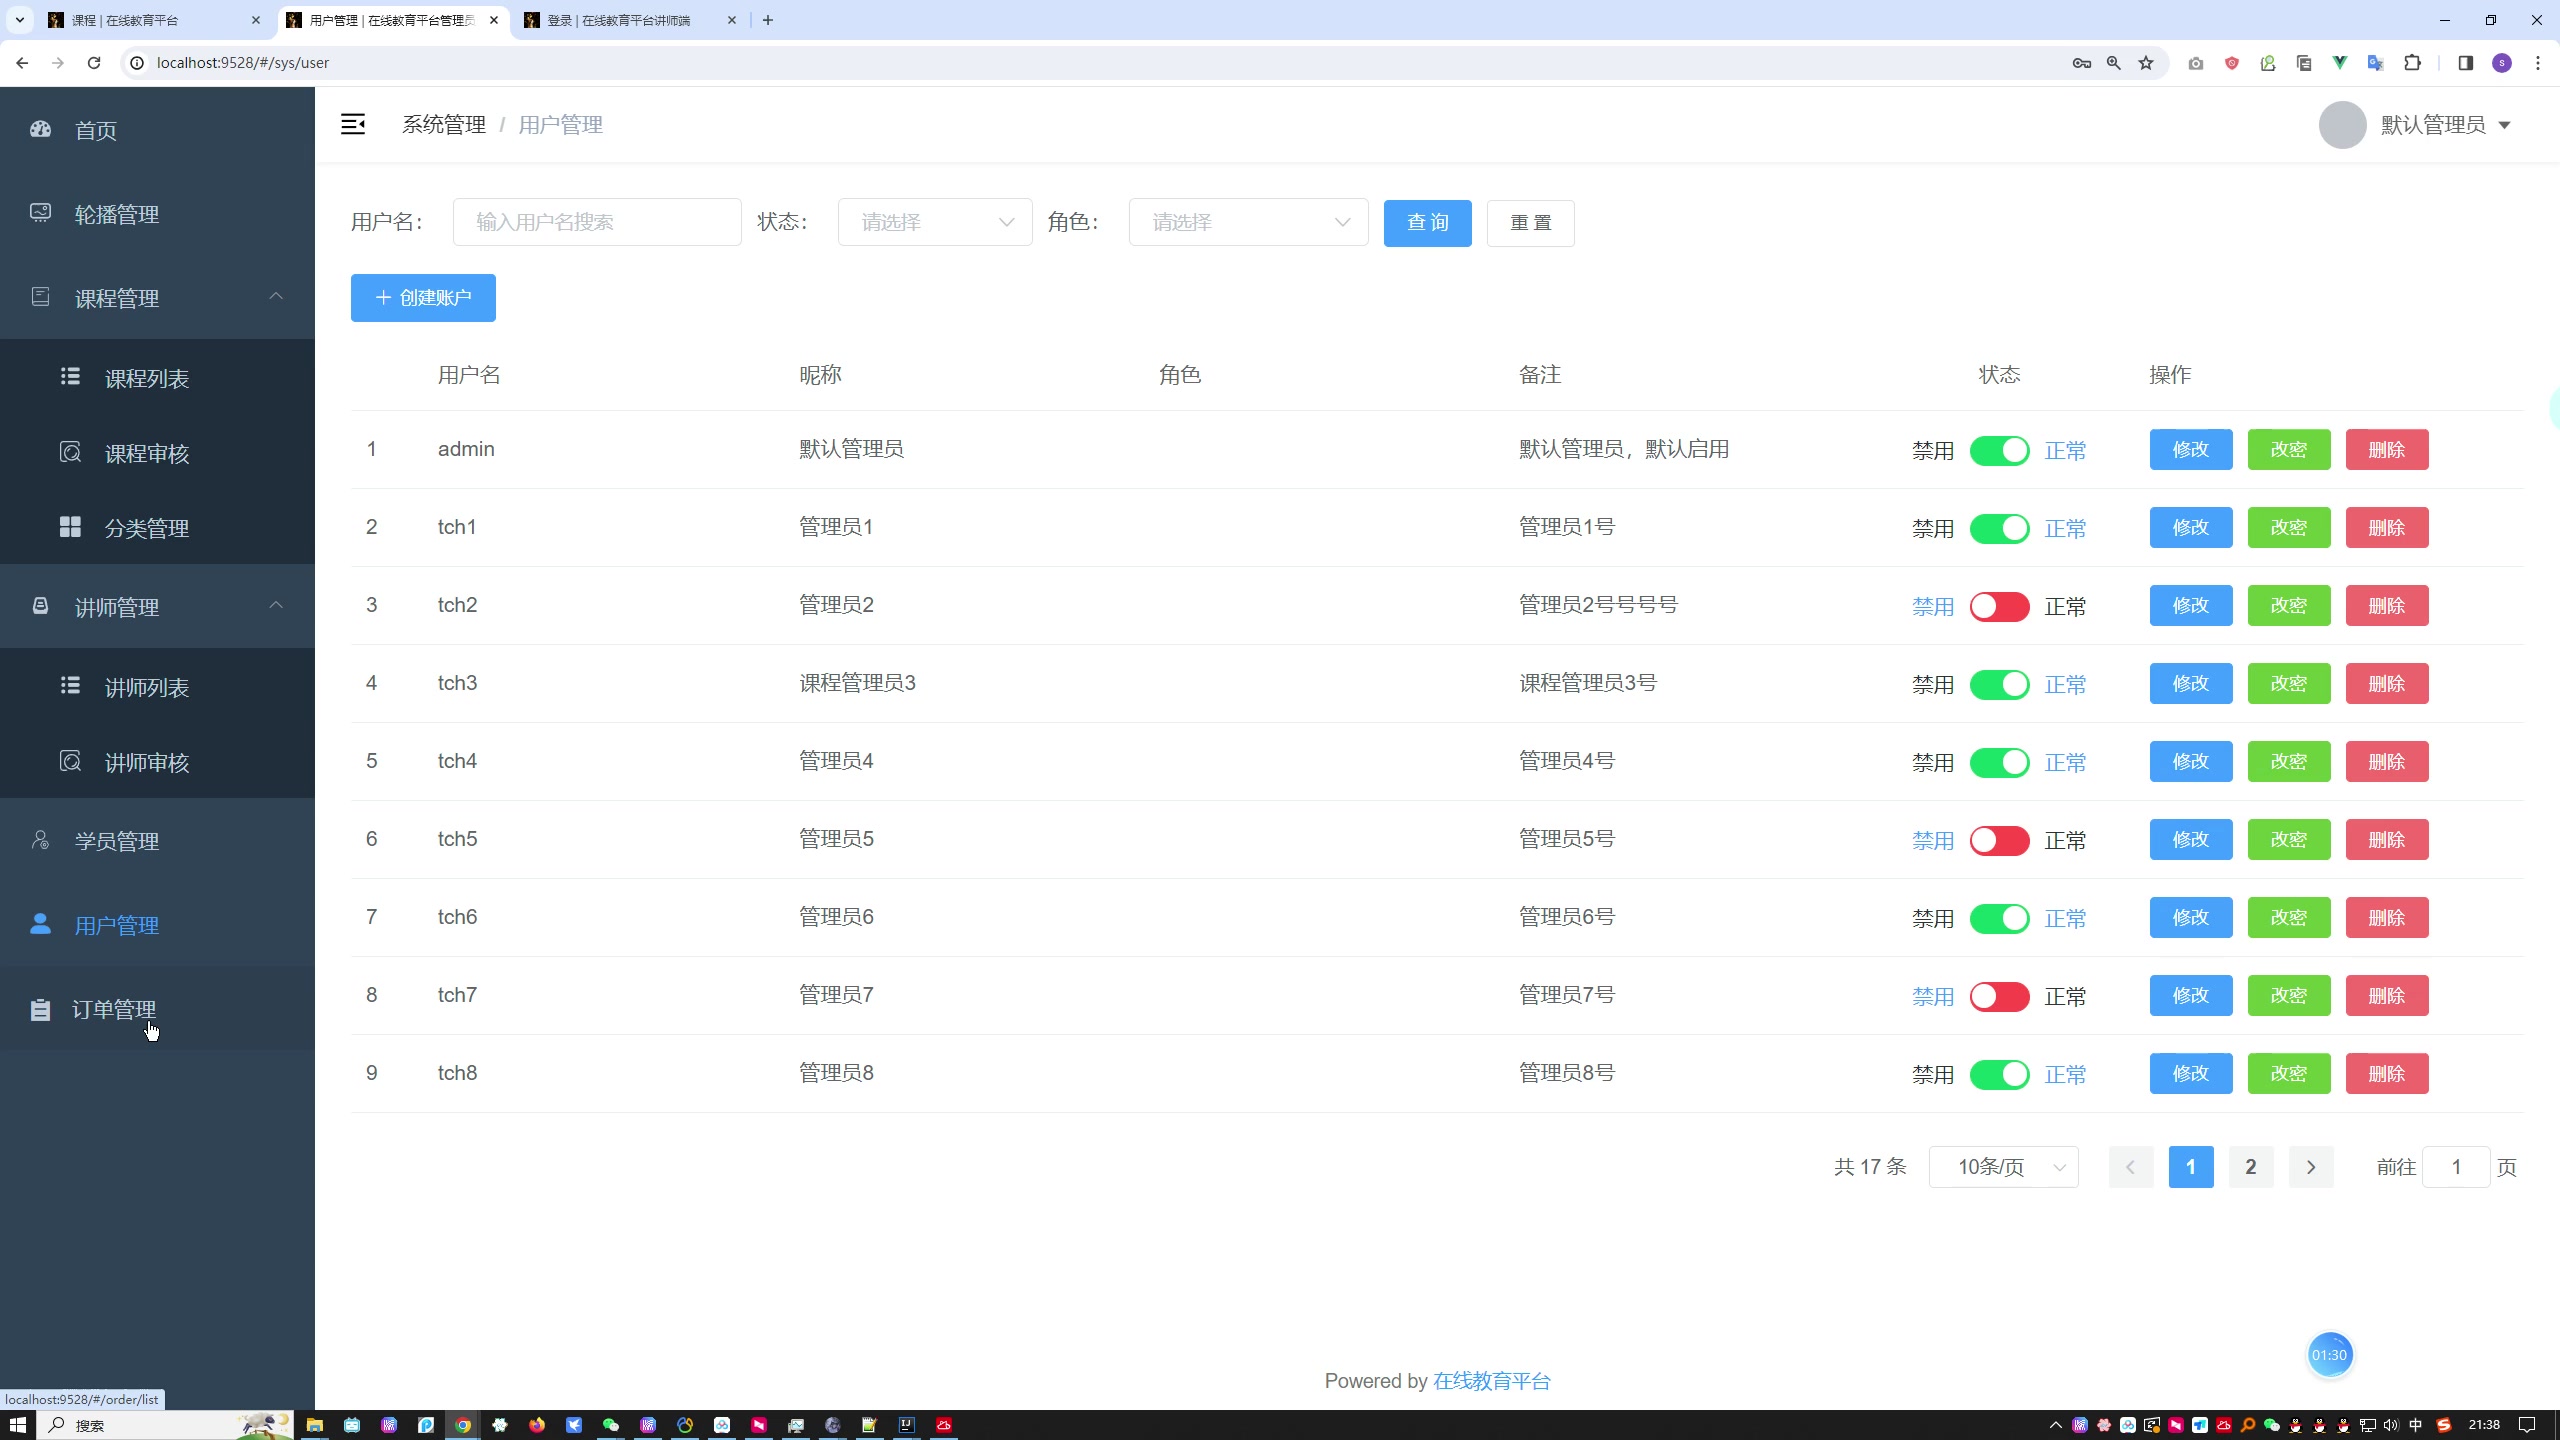The height and width of the screenshot is (1440, 2560).
Task: Select 用户管理 in the sidebar
Action: point(157,925)
